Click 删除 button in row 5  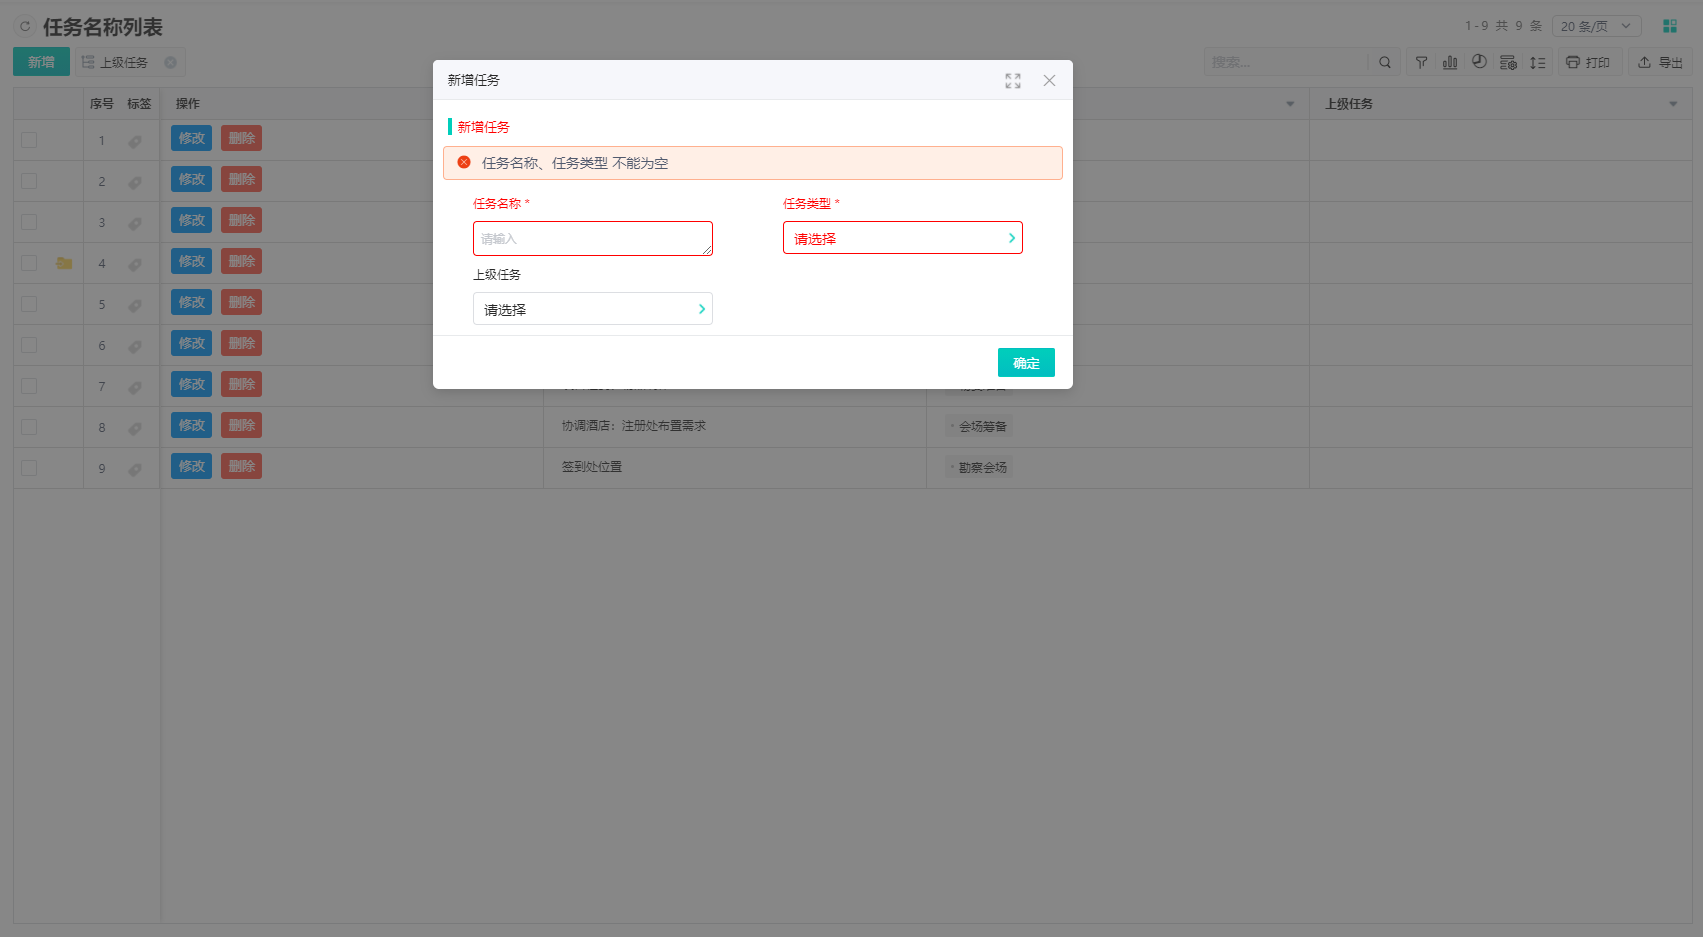click(x=241, y=303)
